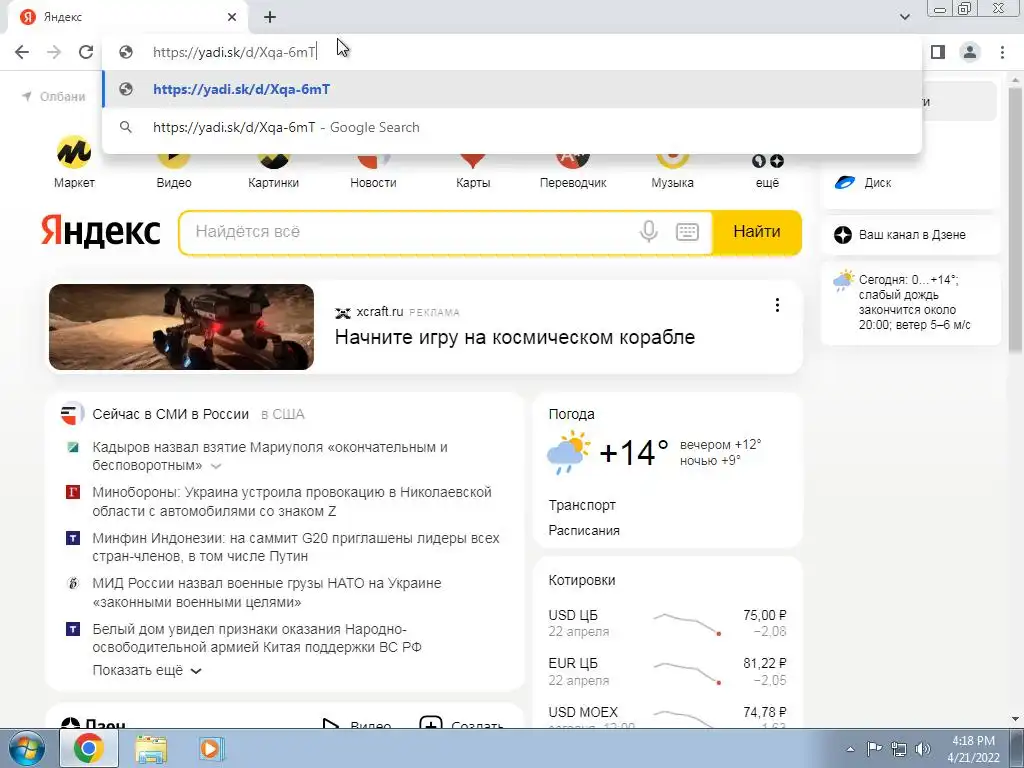Open the Белый дом Китай headline

pos(257,638)
